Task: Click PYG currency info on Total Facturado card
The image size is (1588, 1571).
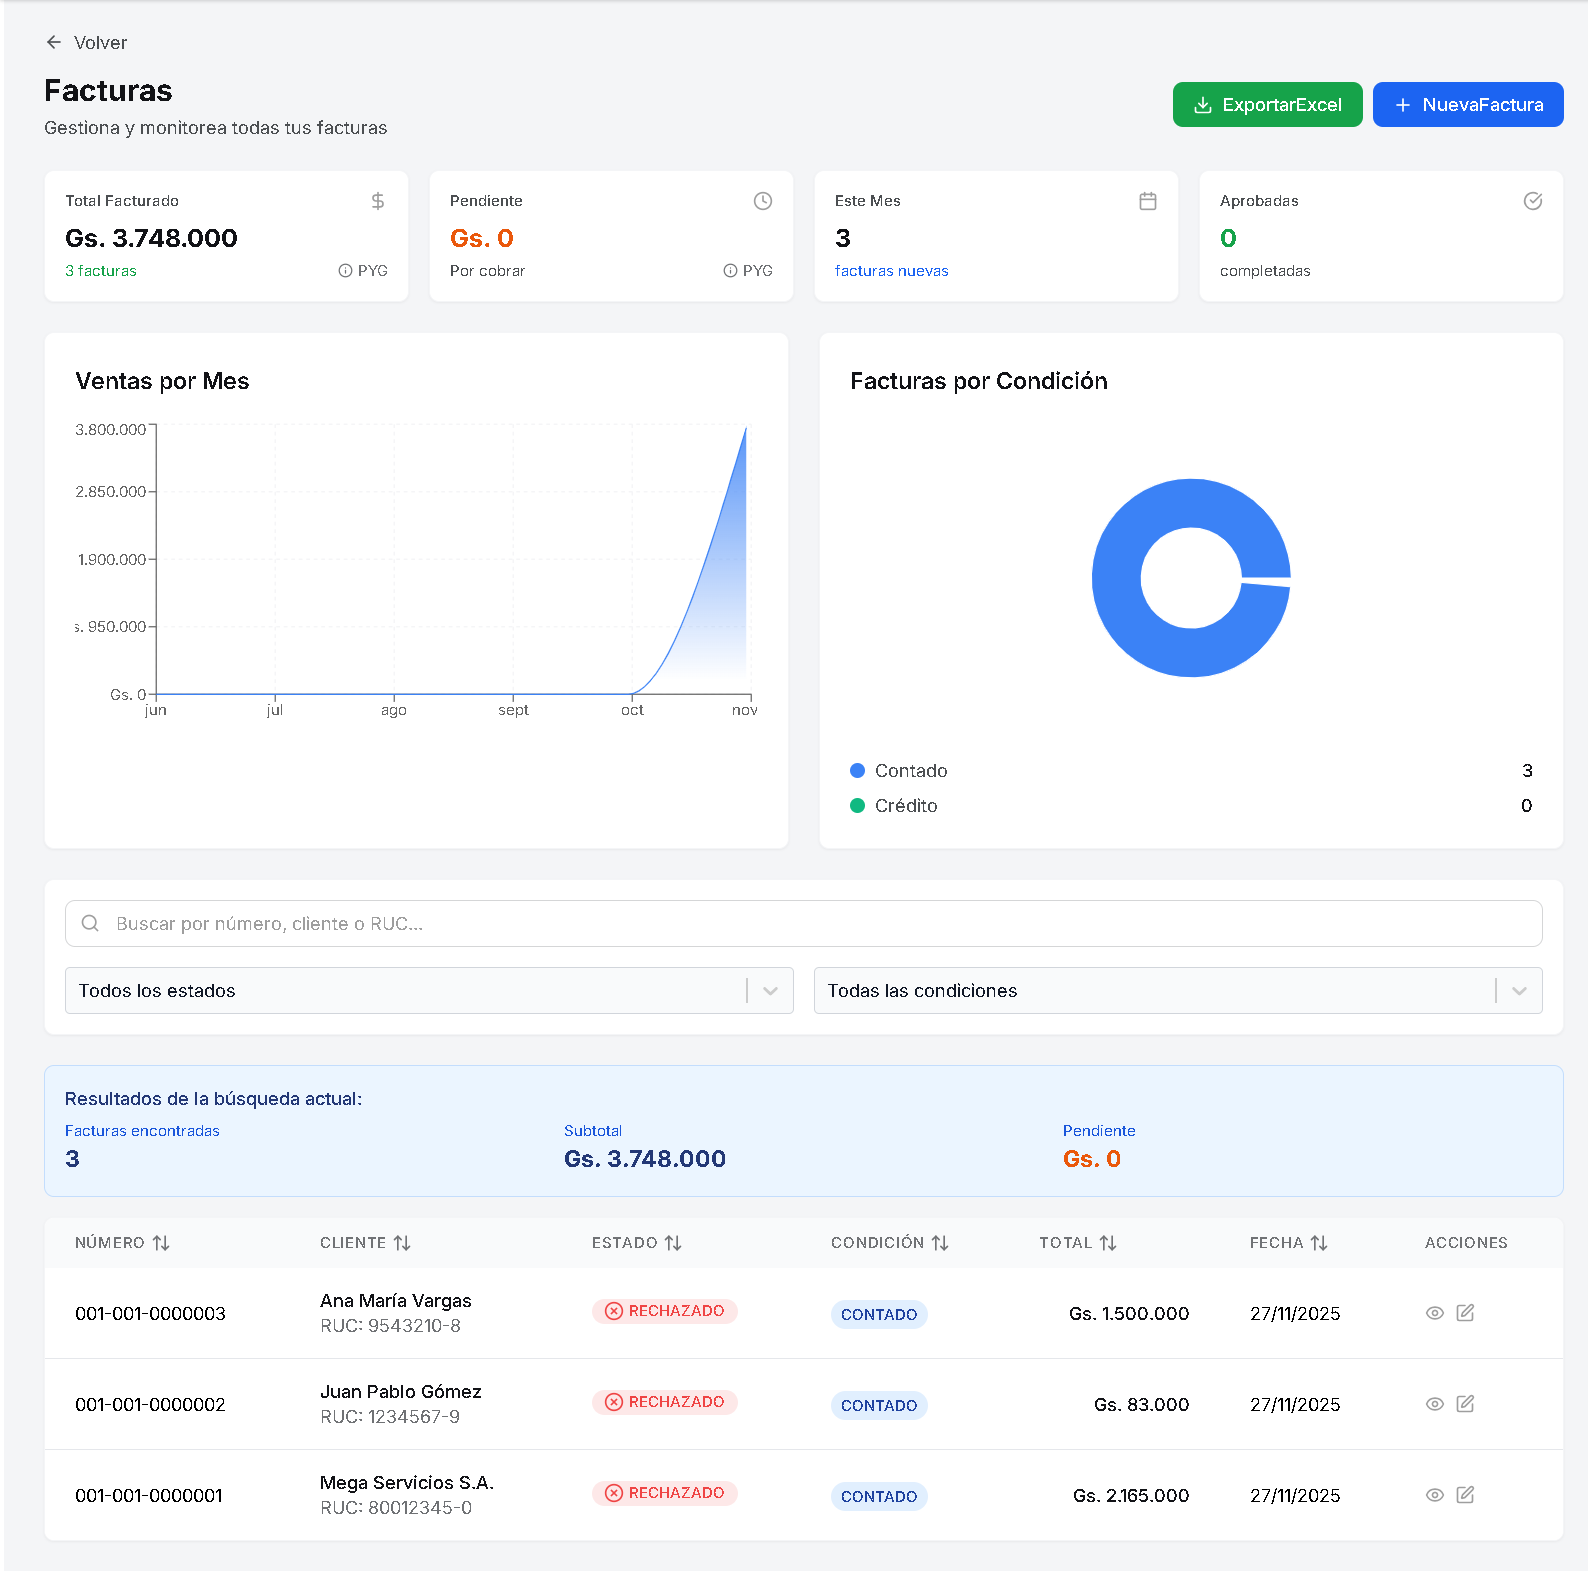Action: point(363,271)
